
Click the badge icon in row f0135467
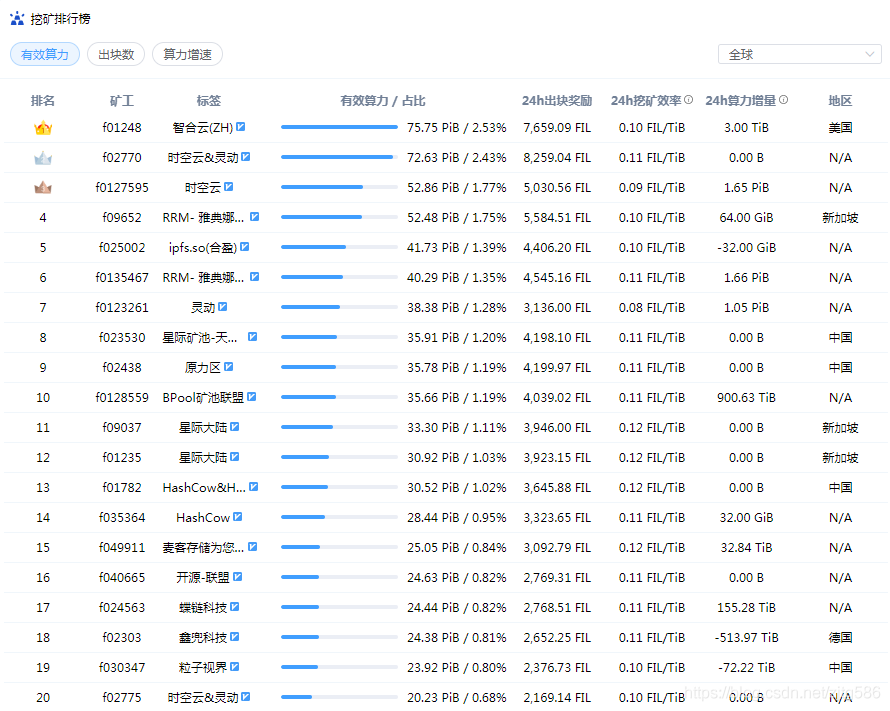pos(255,277)
